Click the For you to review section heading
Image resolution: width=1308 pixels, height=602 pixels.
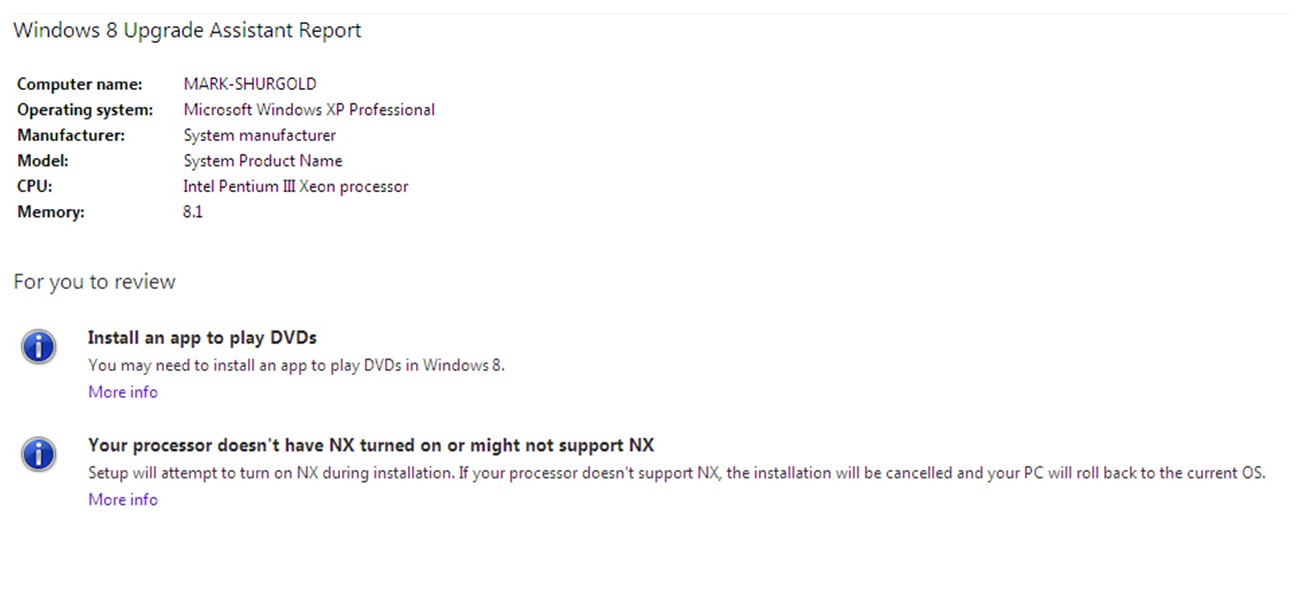[94, 282]
